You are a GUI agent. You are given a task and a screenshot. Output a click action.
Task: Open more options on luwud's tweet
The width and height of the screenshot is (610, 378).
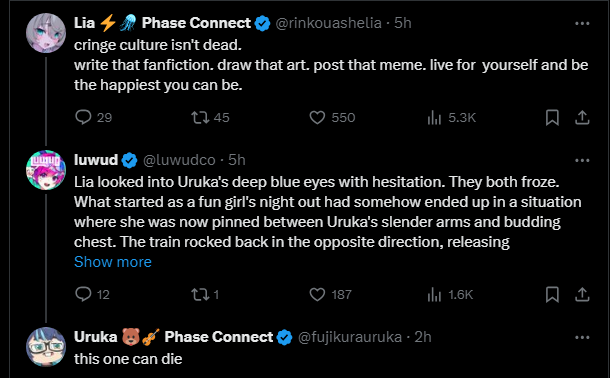tap(582, 160)
